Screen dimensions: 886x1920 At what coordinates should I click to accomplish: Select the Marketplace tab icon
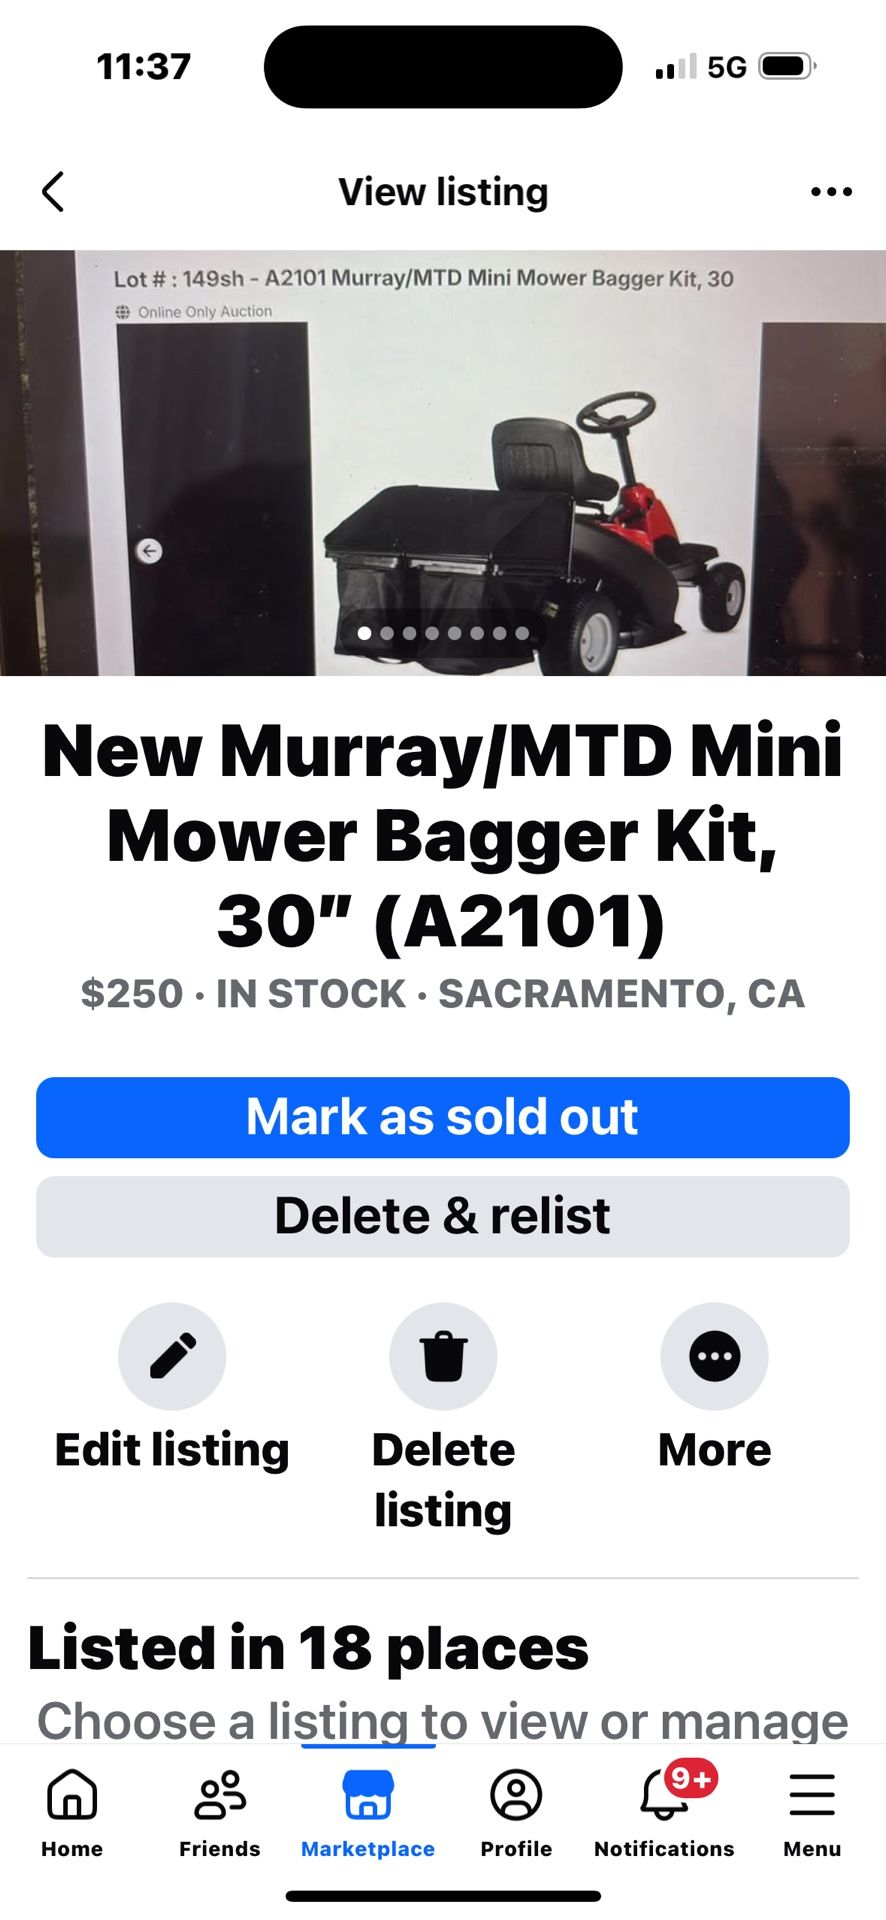click(368, 1794)
